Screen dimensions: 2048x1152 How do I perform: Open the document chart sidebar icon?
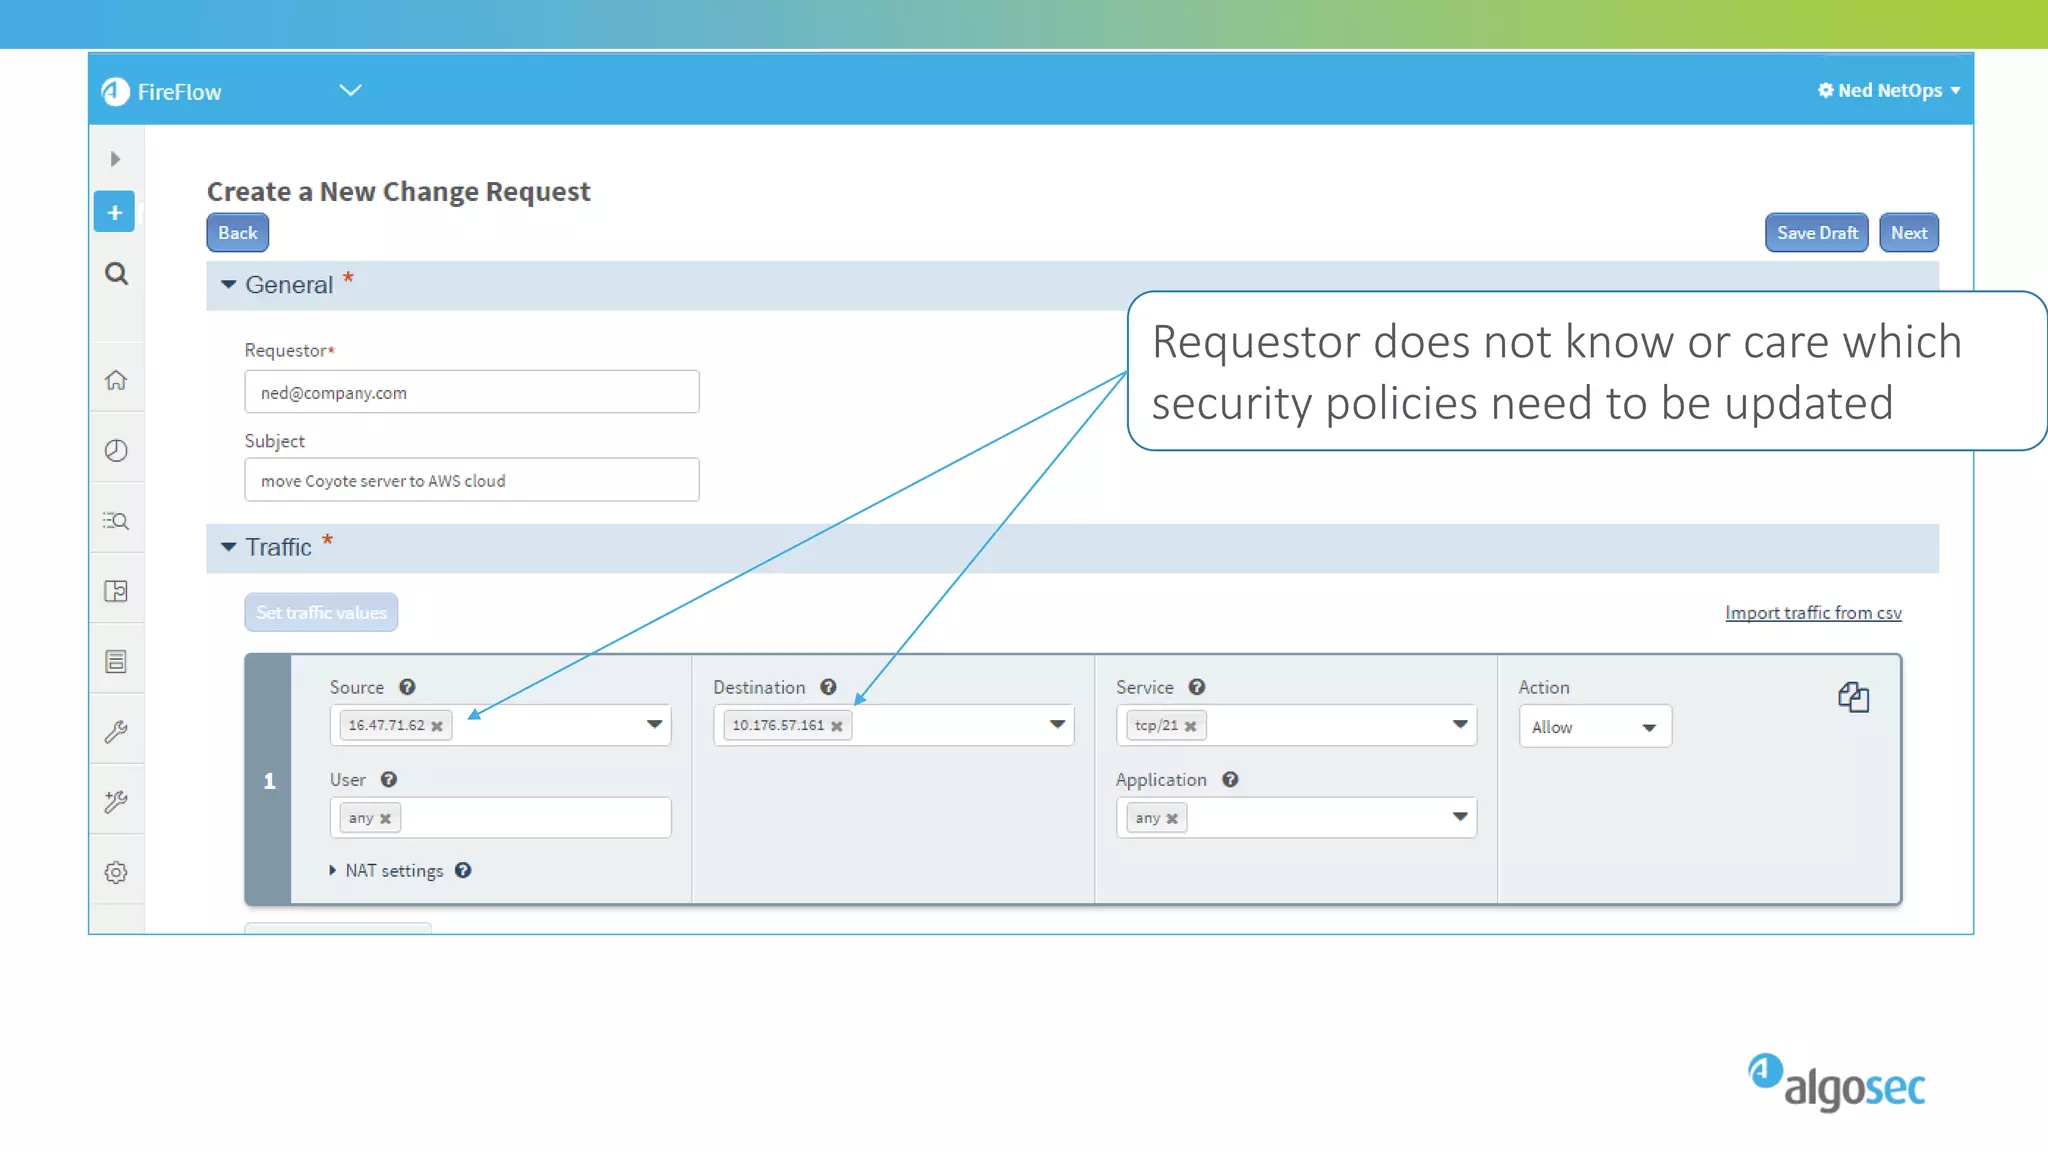116,591
